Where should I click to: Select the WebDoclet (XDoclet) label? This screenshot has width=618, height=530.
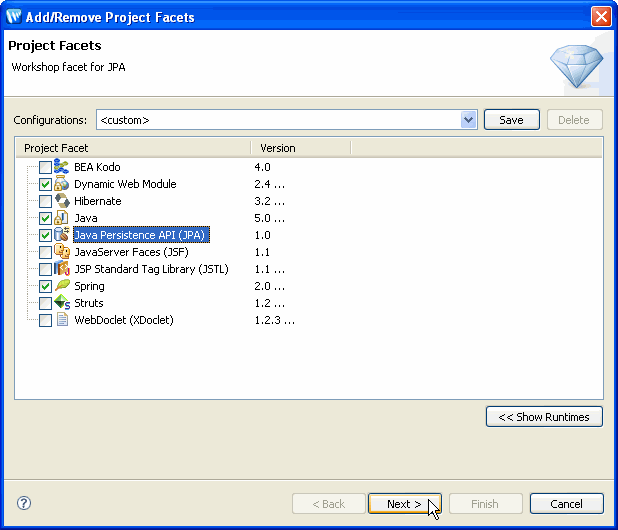124,320
